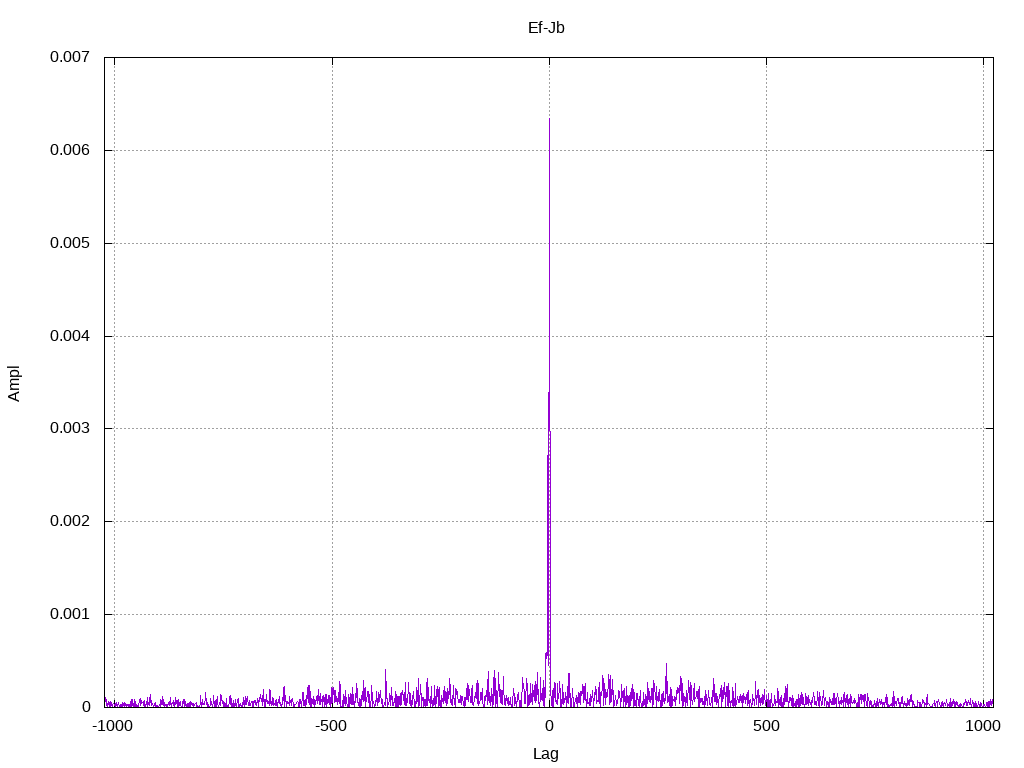This screenshot has height=768, width=1024.
Task: Click the 0.001 y-axis tick label
Action: (x=70, y=614)
